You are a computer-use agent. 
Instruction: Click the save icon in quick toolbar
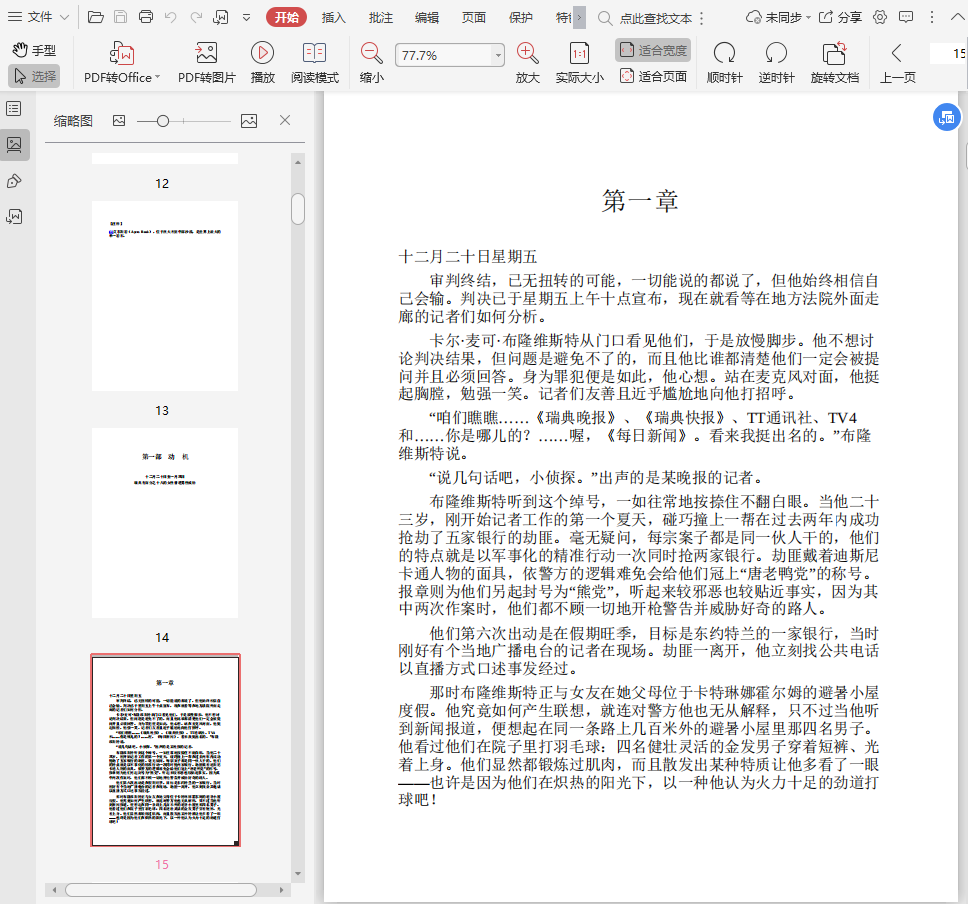121,17
